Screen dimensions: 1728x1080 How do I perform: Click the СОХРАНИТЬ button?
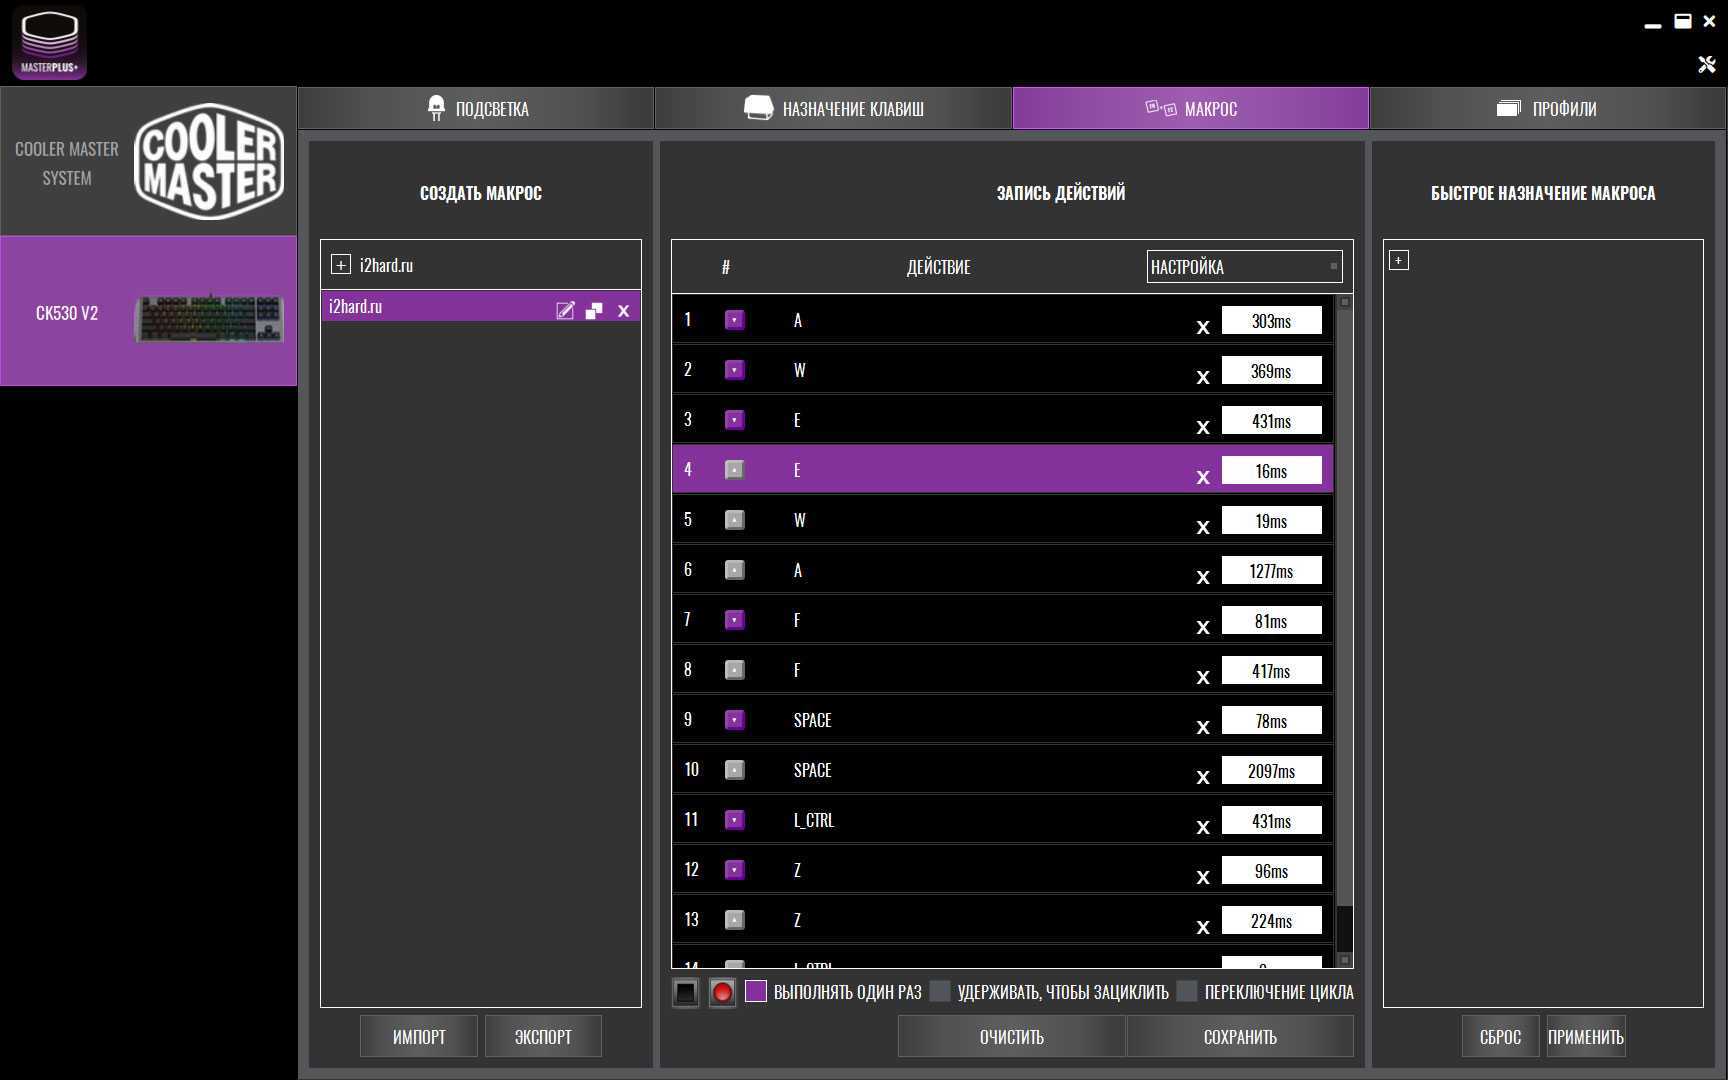1240,1037
